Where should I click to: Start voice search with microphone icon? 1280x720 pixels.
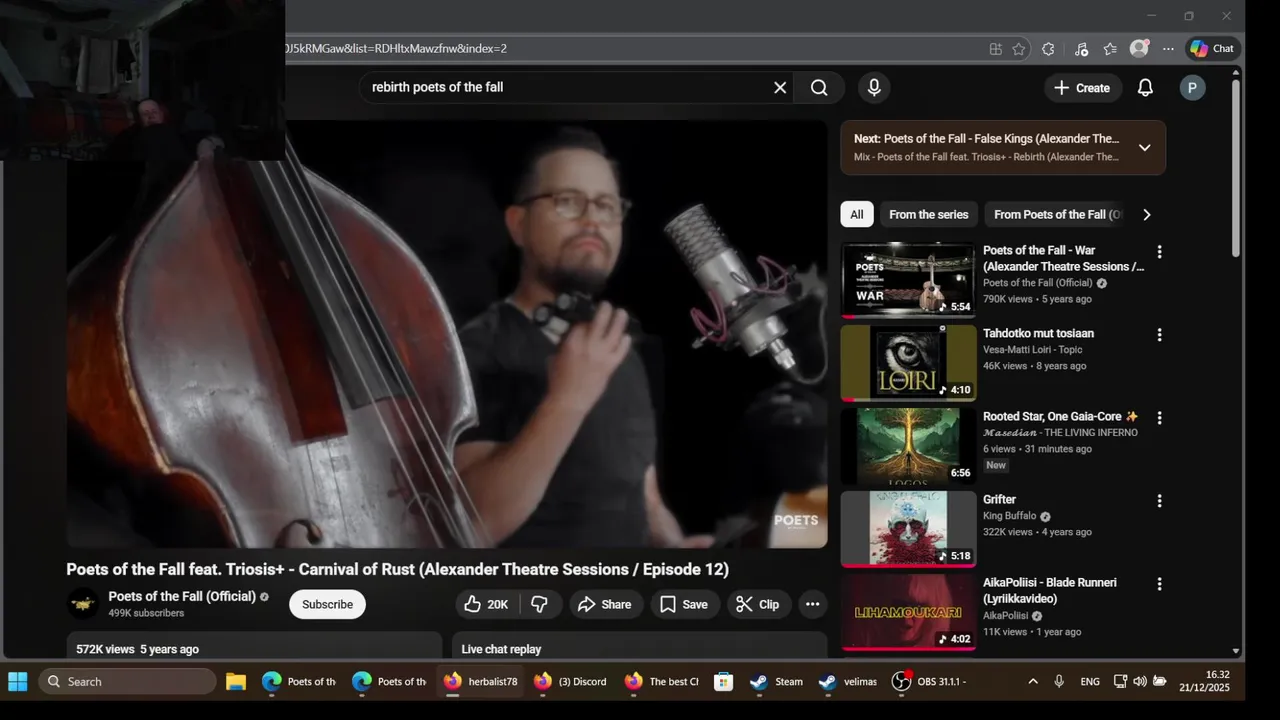pos(874,88)
